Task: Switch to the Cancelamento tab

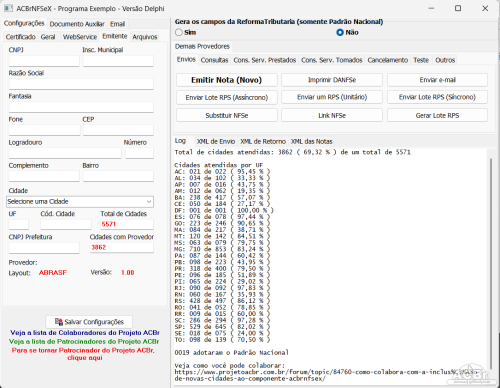Action: click(388, 60)
